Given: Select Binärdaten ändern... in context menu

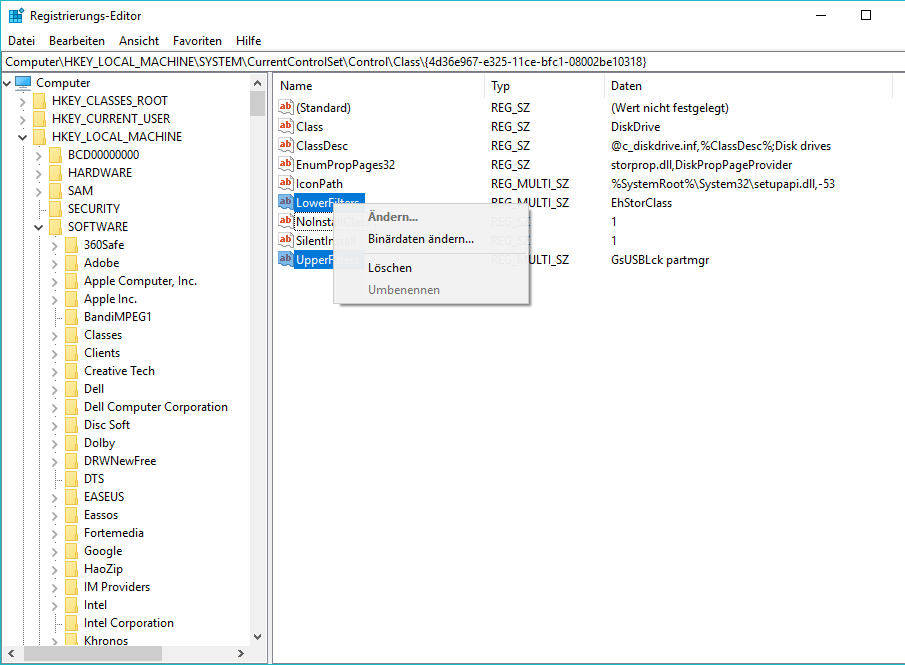Looking at the screenshot, I should click(420, 239).
